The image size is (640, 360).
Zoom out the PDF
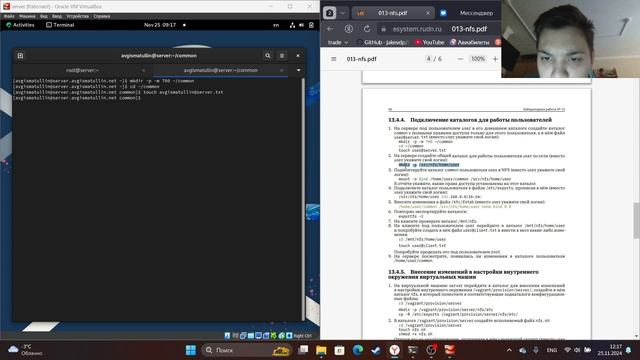(460, 59)
